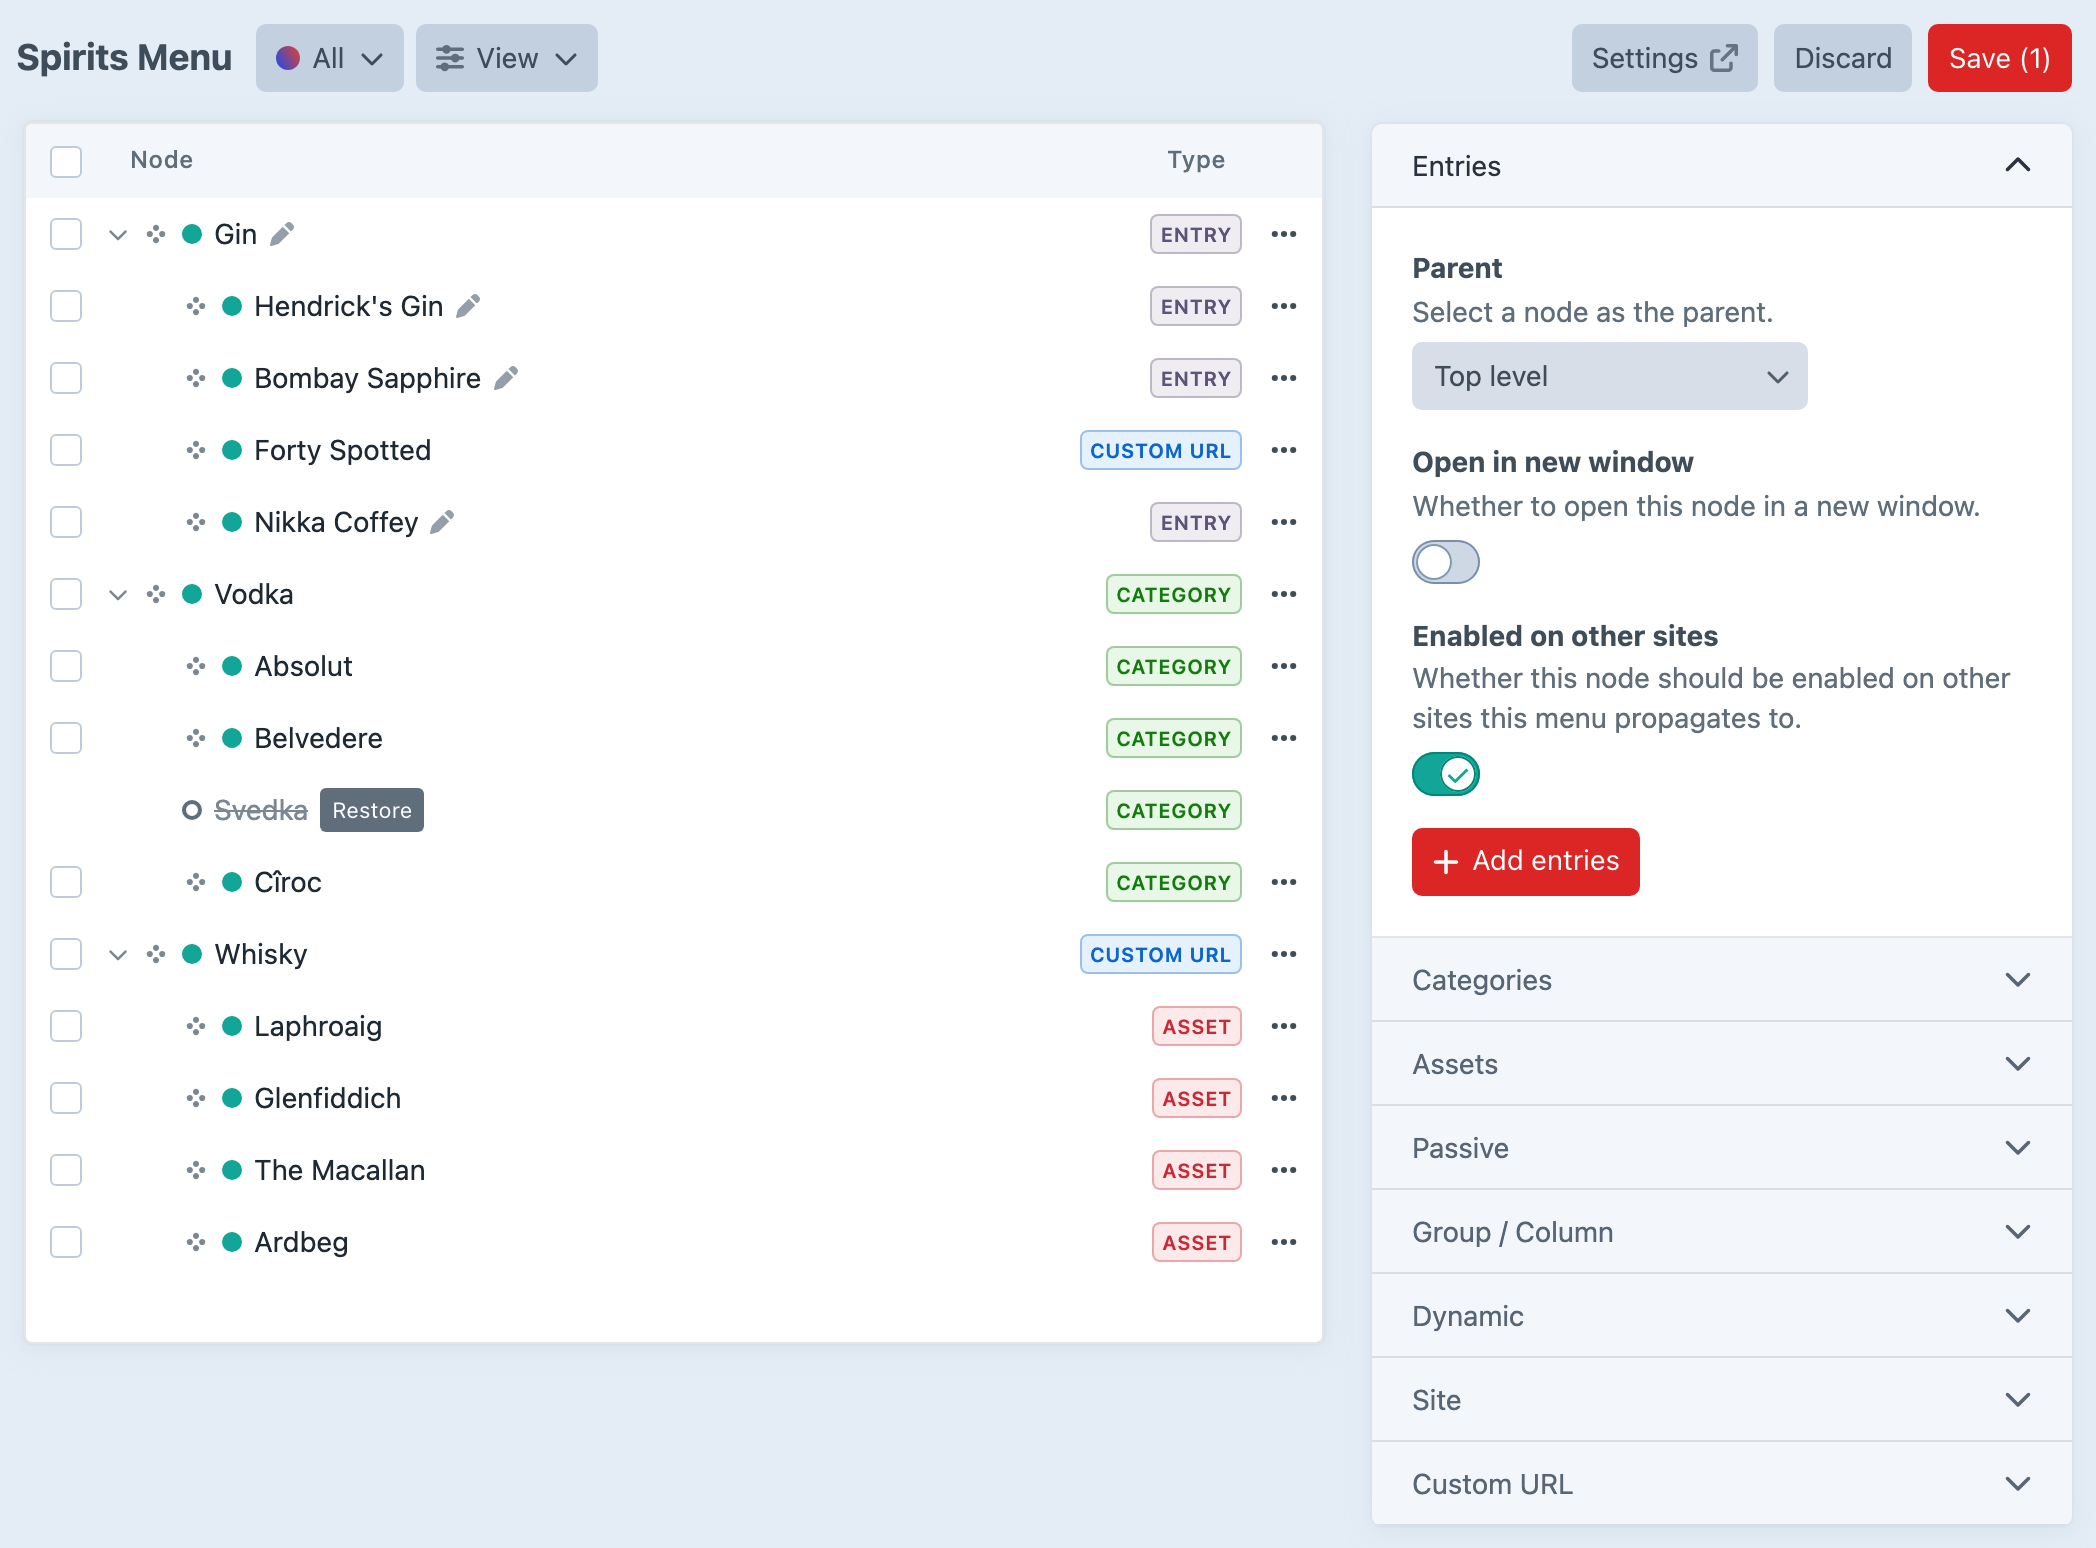Click the Add entries button
This screenshot has width=2096, height=1548.
pyautogui.click(x=1526, y=861)
